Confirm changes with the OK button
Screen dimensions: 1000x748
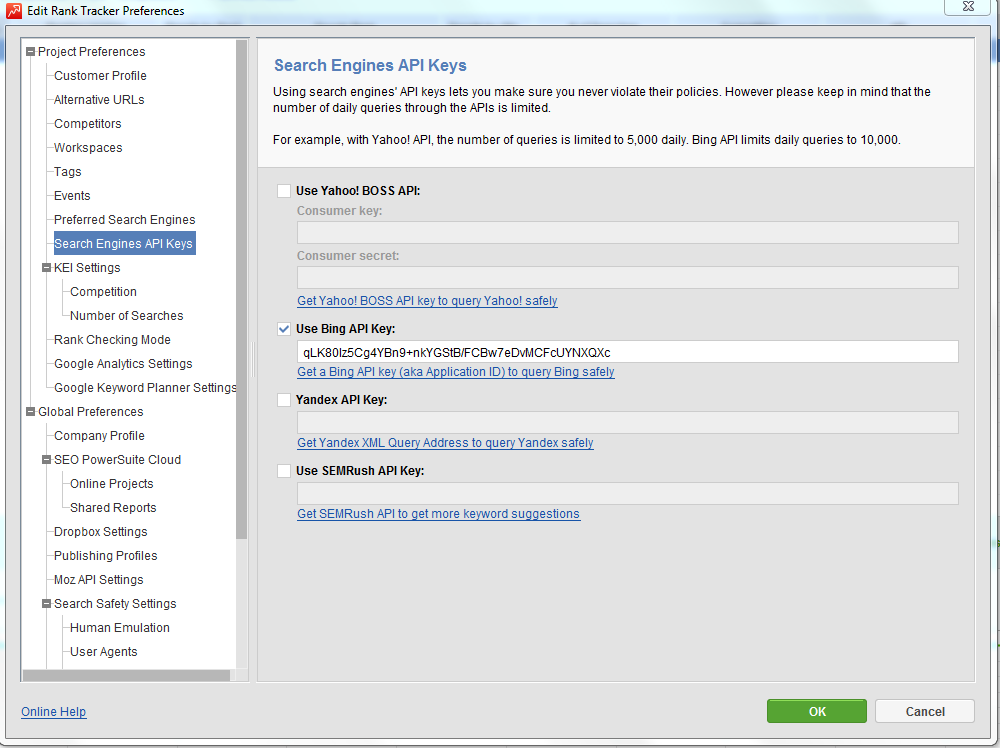[817, 712]
